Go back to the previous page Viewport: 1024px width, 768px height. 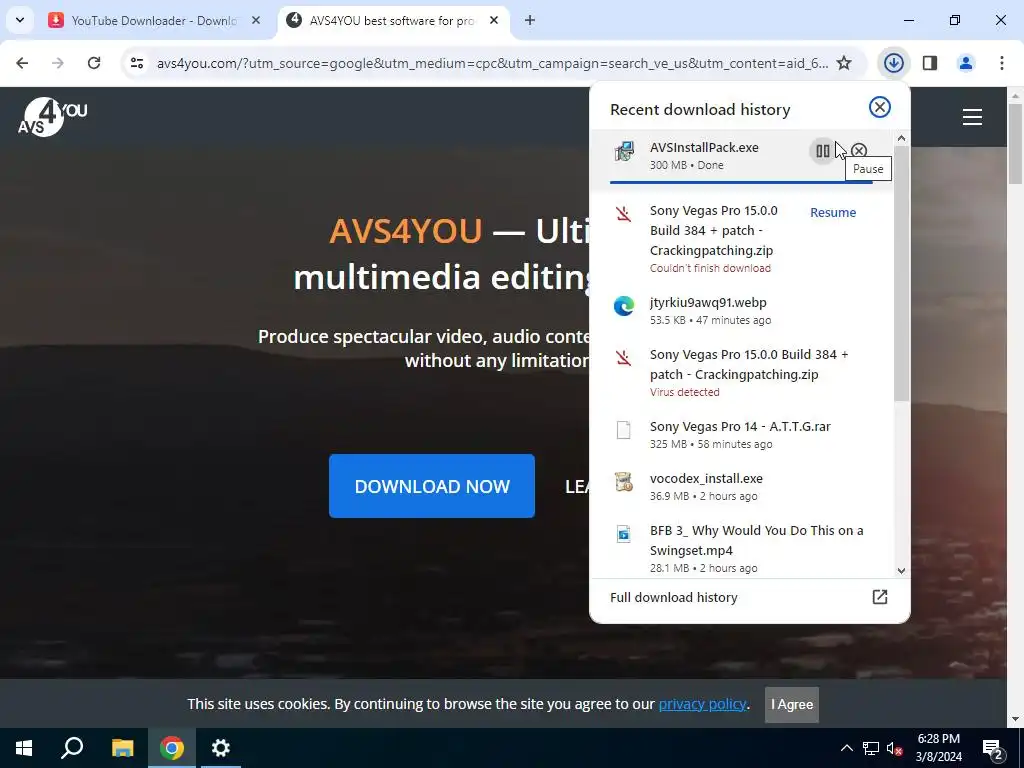(22, 63)
